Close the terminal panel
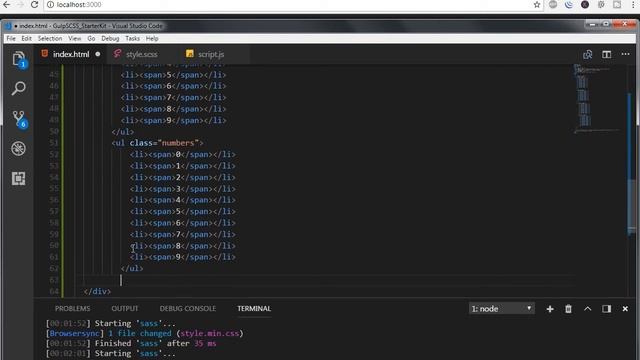 [x=625, y=309]
